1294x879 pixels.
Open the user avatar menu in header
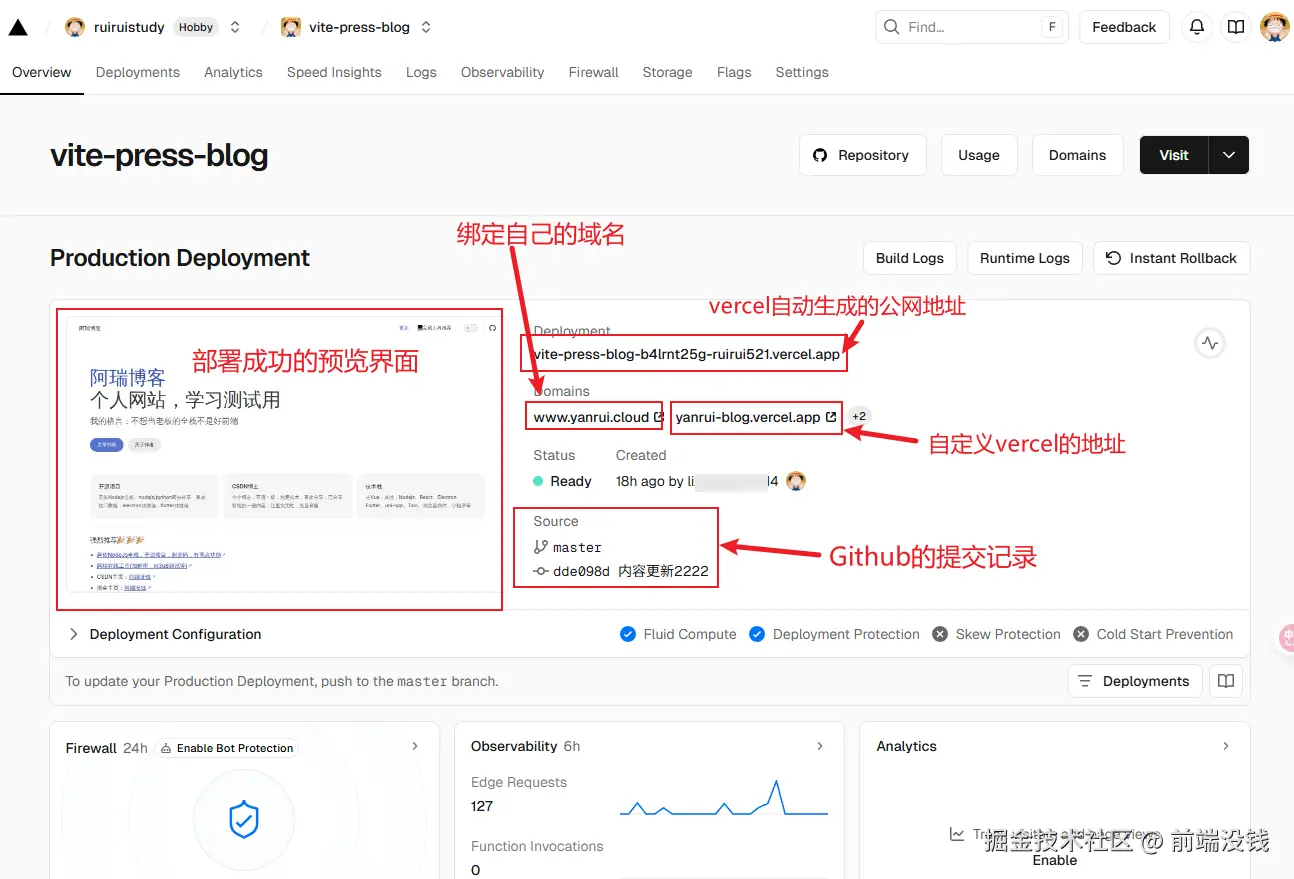1274,27
